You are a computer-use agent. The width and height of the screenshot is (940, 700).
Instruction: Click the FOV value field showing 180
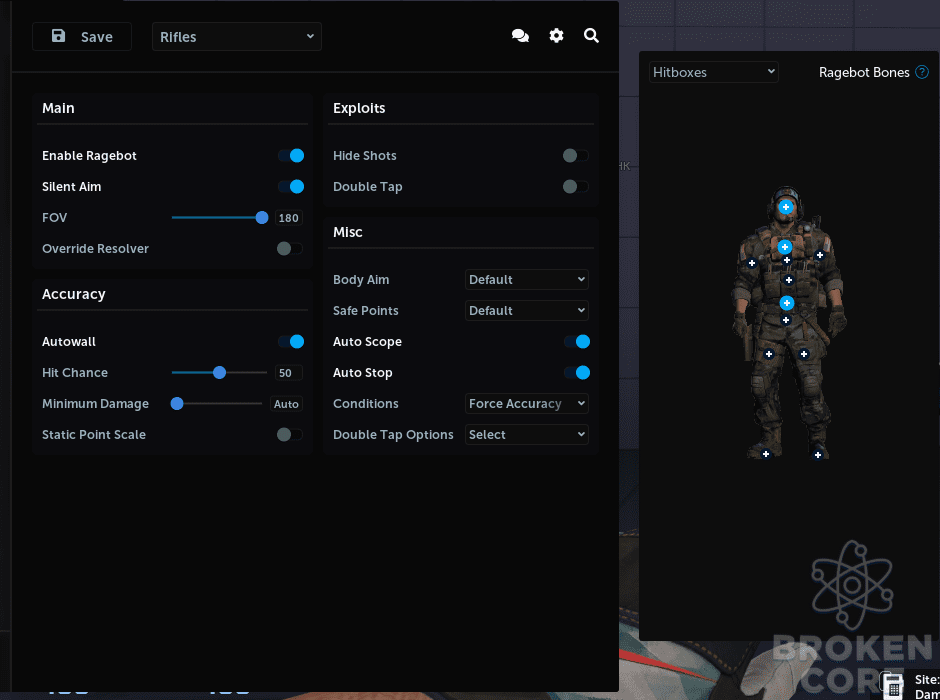[x=288, y=218]
